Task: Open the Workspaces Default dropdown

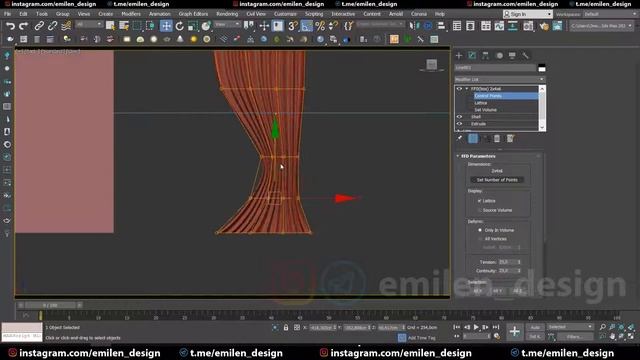Action: tap(610, 14)
